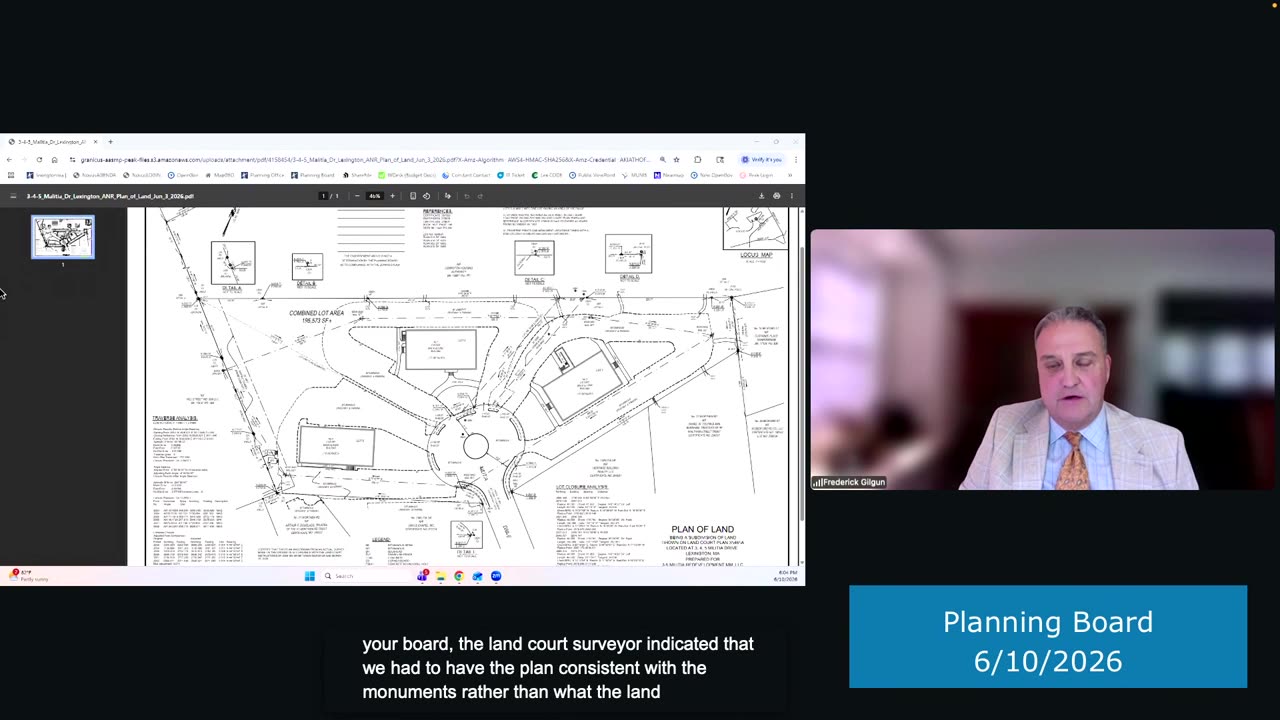Open the Windows Start menu
Viewport: 1280px width, 720px height.
pos(310,576)
